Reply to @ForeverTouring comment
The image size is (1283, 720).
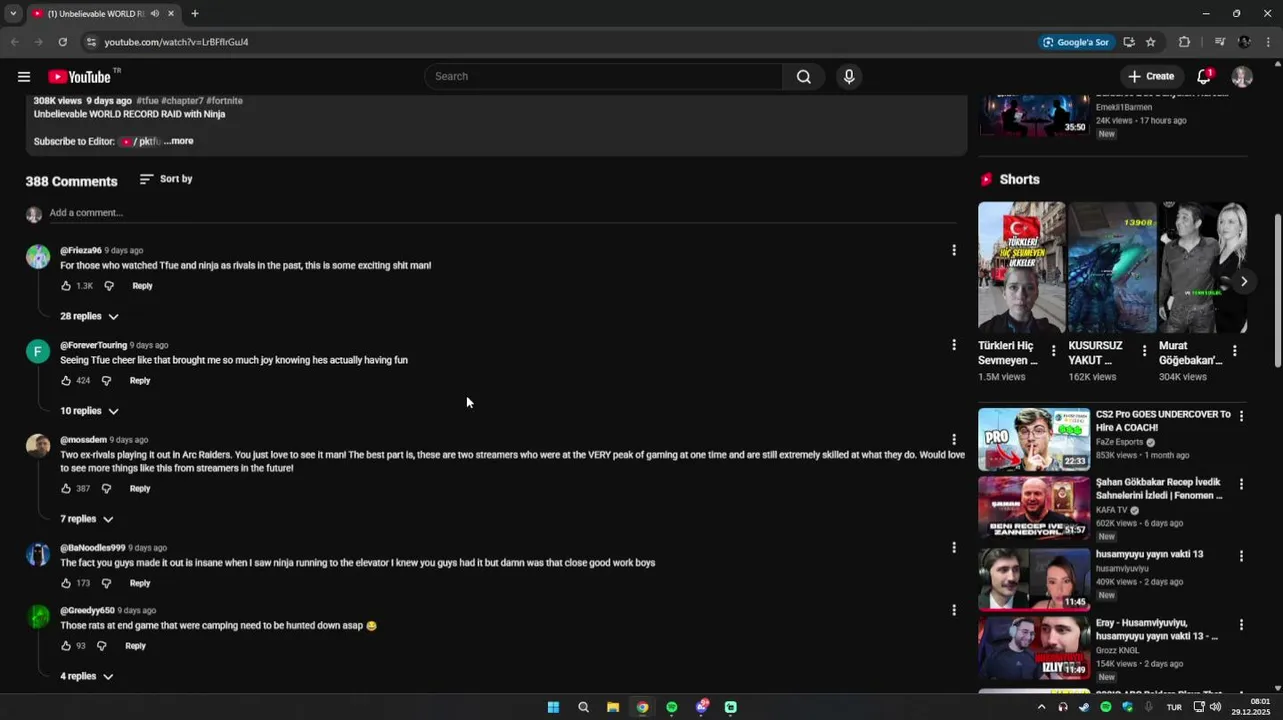[x=140, y=381]
